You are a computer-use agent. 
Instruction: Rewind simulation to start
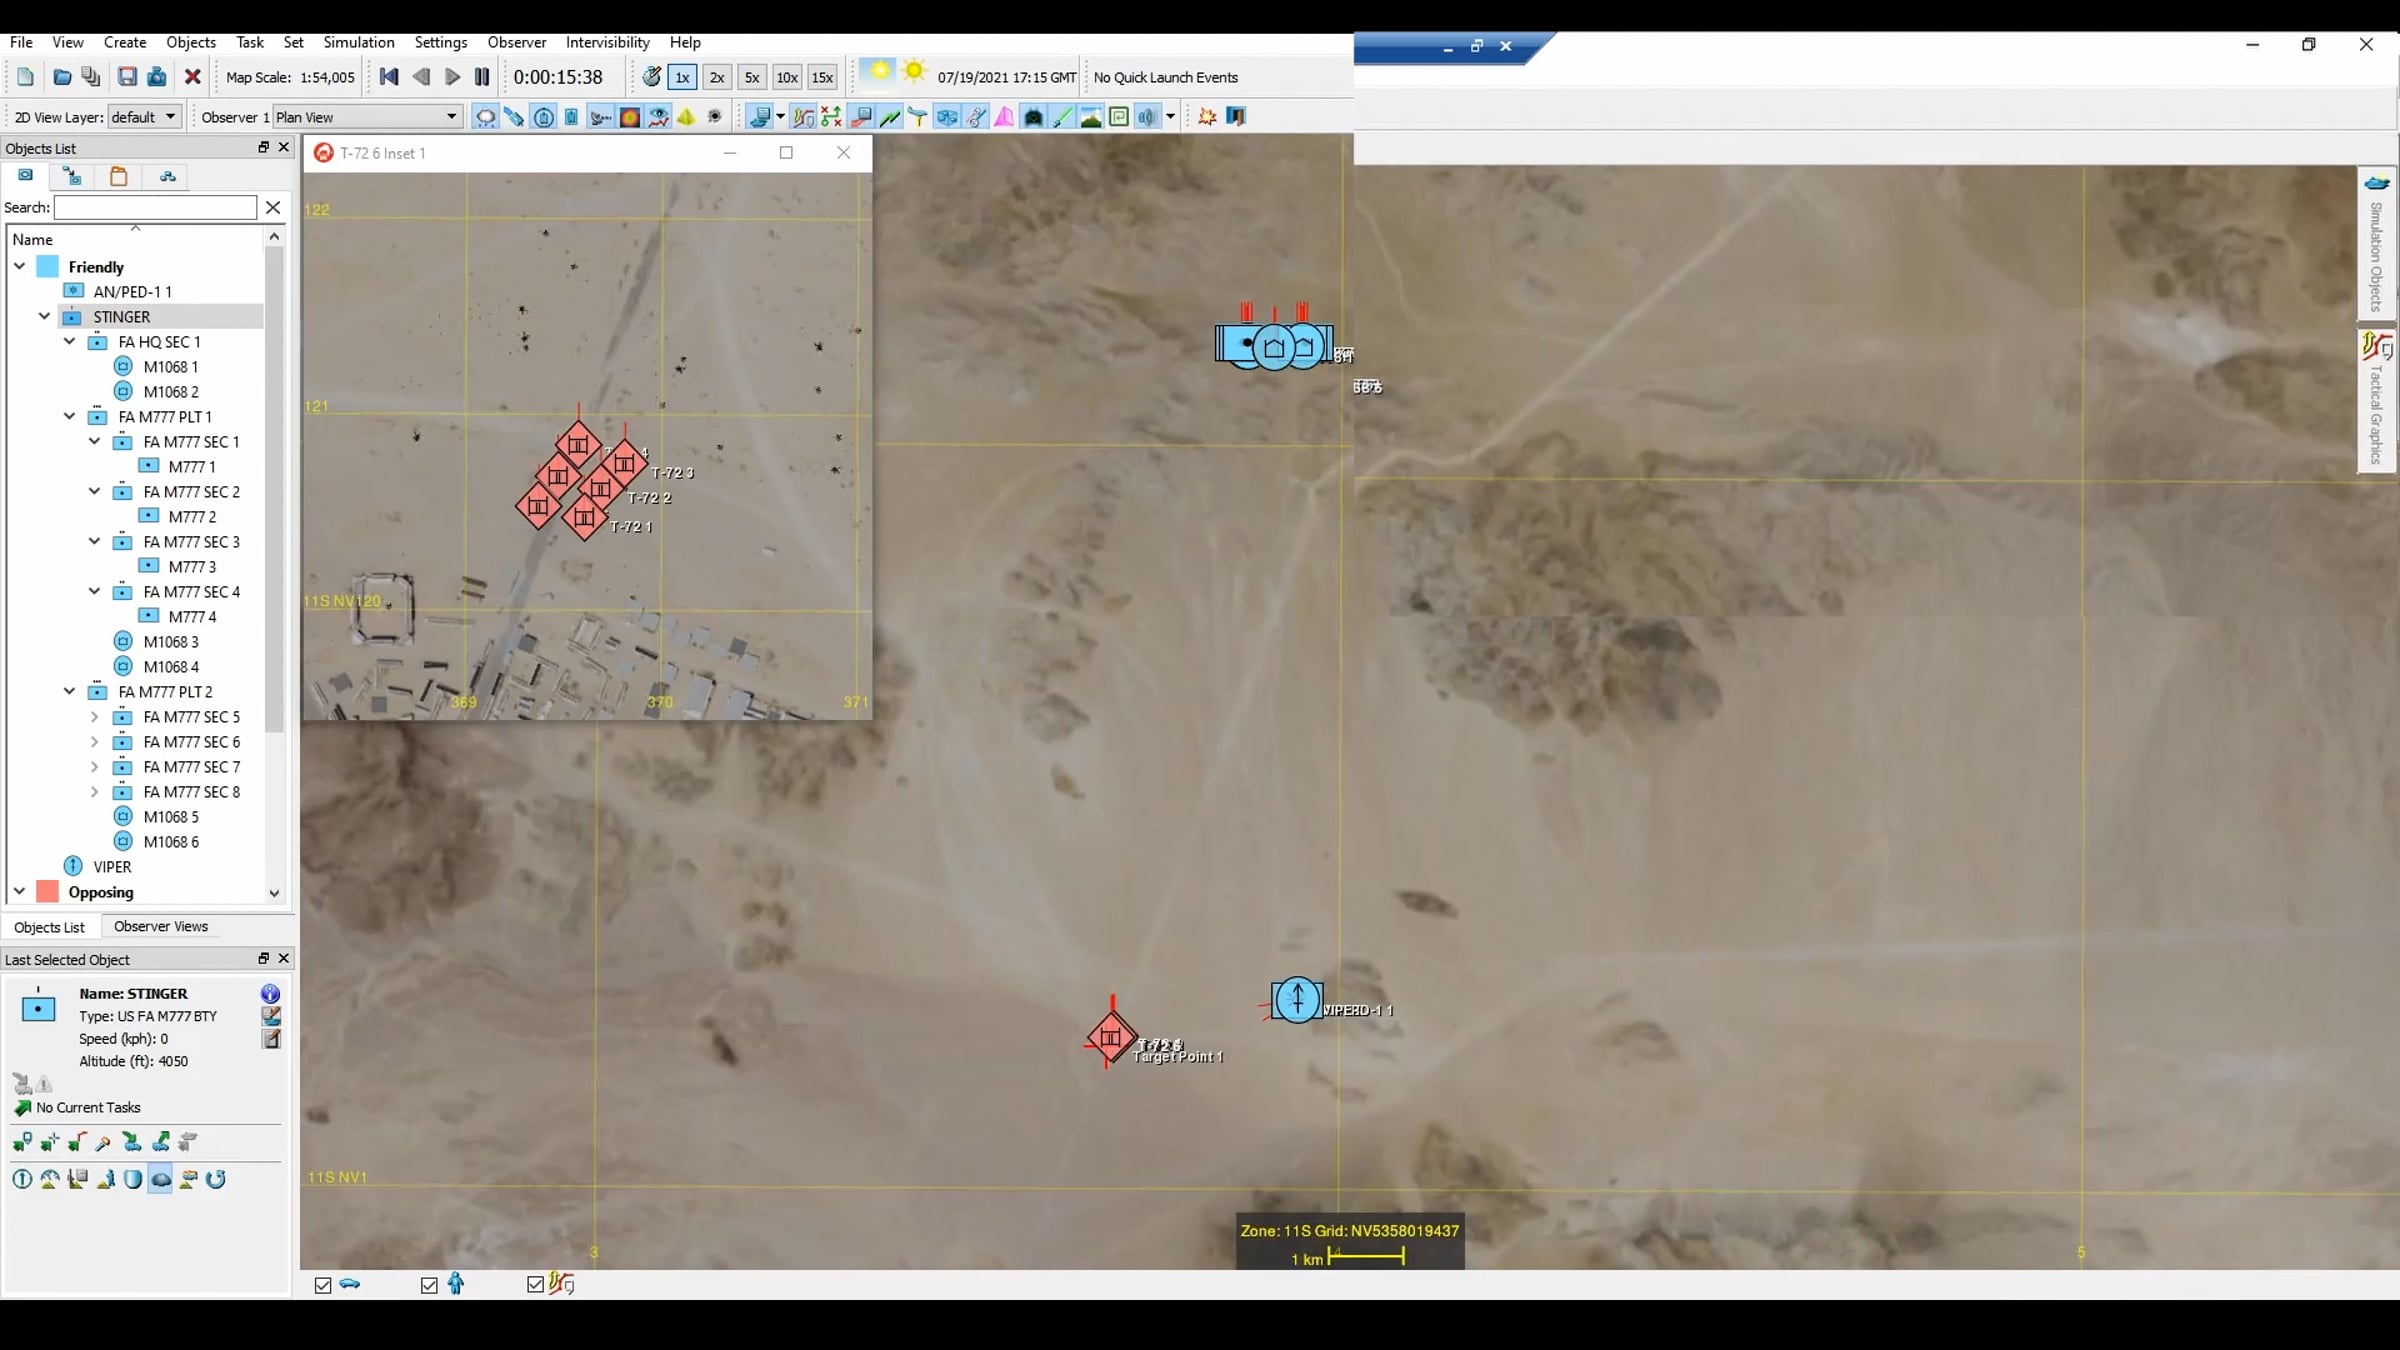[x=389, y=77]
